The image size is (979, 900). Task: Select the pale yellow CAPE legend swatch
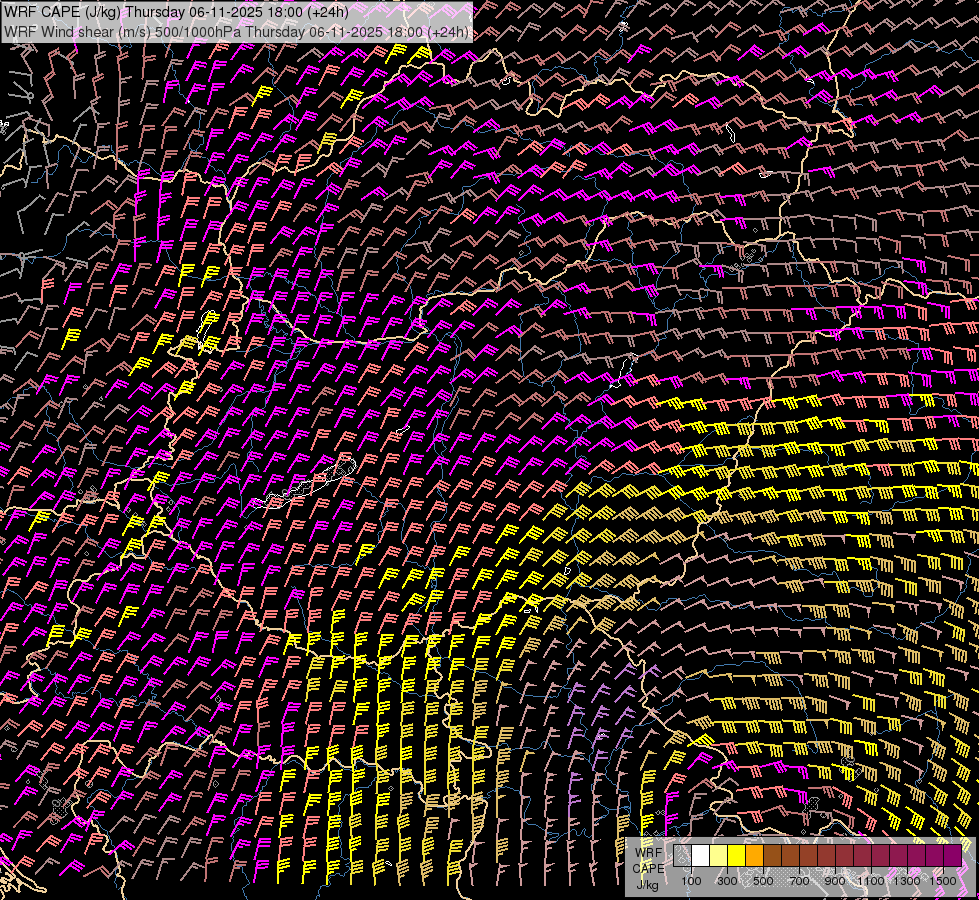[x=718, y=856]
